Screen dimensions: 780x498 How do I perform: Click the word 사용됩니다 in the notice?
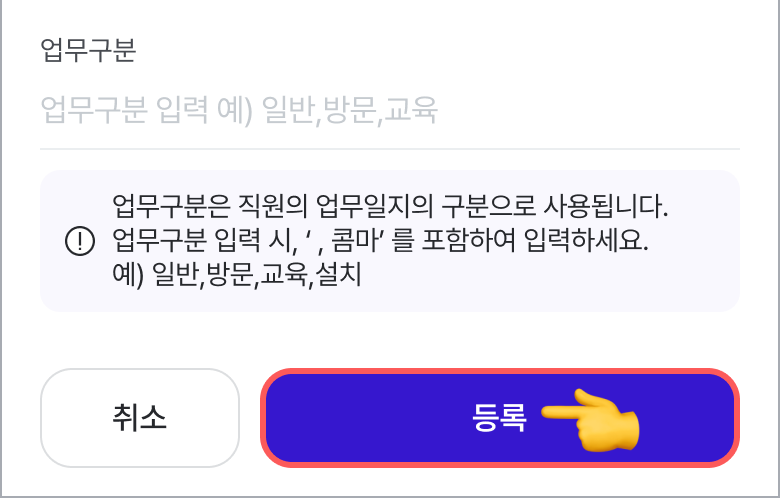pyautogui.click(x=606, y=206)
